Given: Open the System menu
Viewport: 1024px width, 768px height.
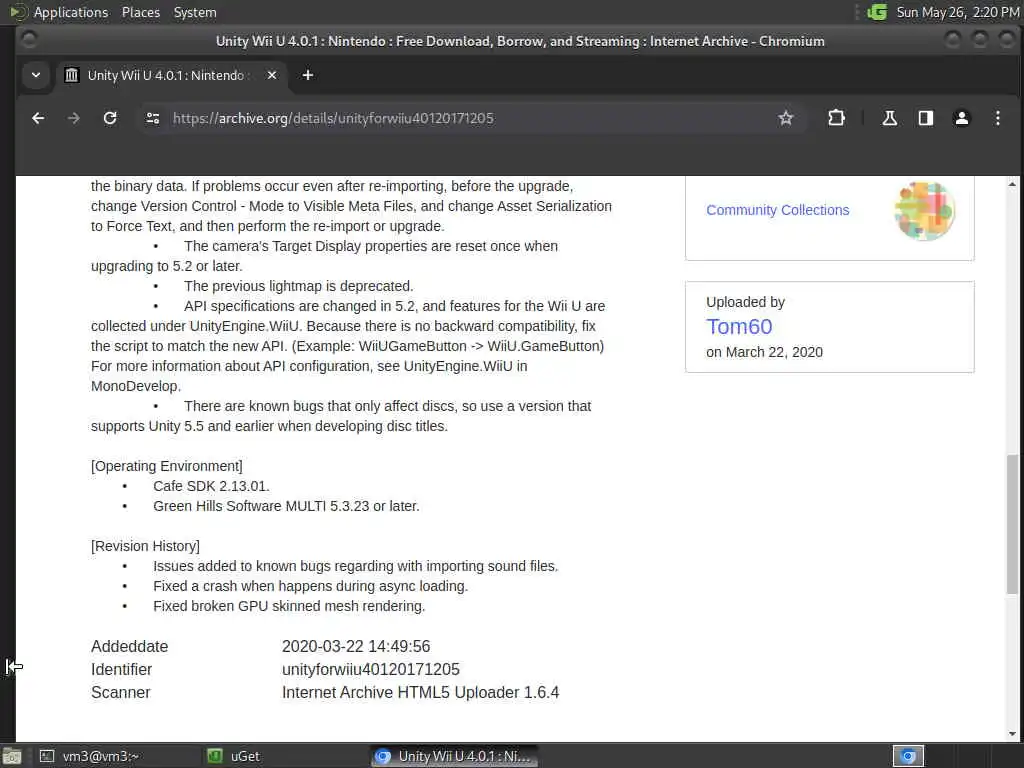Looking at the screenshot, I should 195,12.
